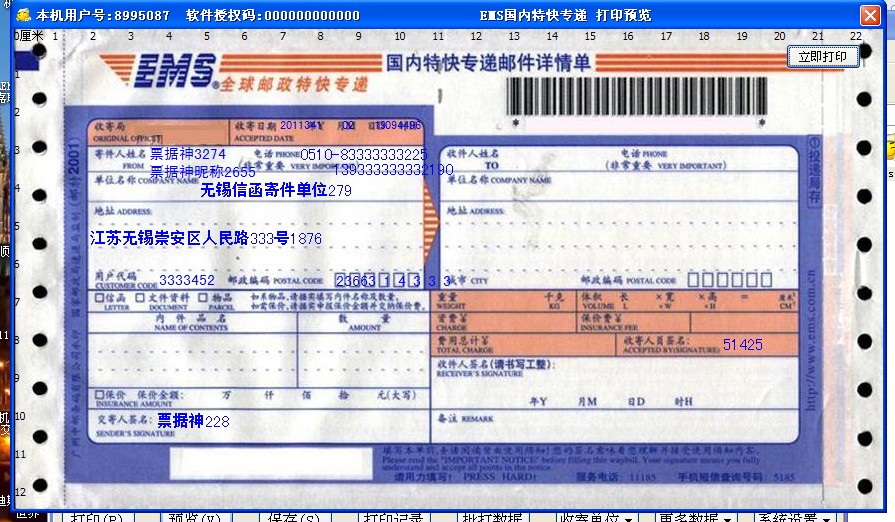The width and height of the screenshot is (895, 522).
Task: Select sender signature 票据神228
Action: click(x=193, y=421)
